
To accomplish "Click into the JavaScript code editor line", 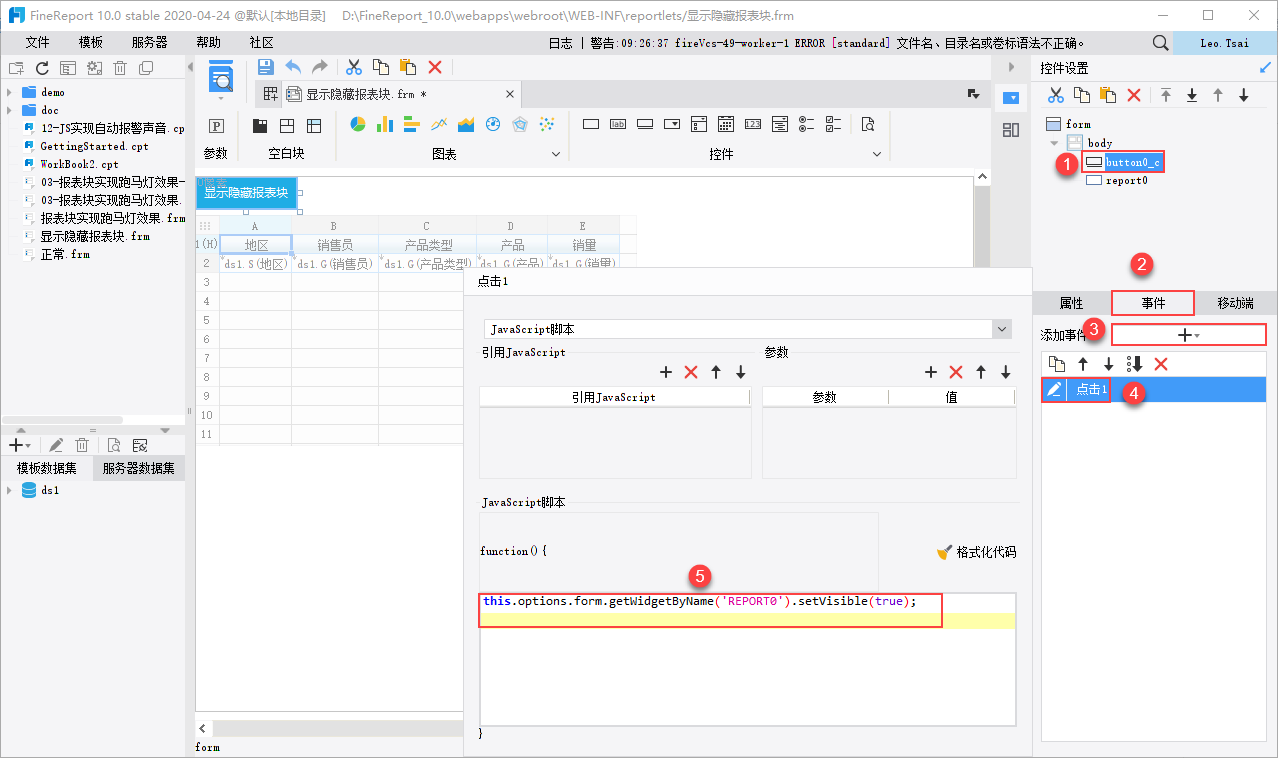I will (x=748, y=602).
